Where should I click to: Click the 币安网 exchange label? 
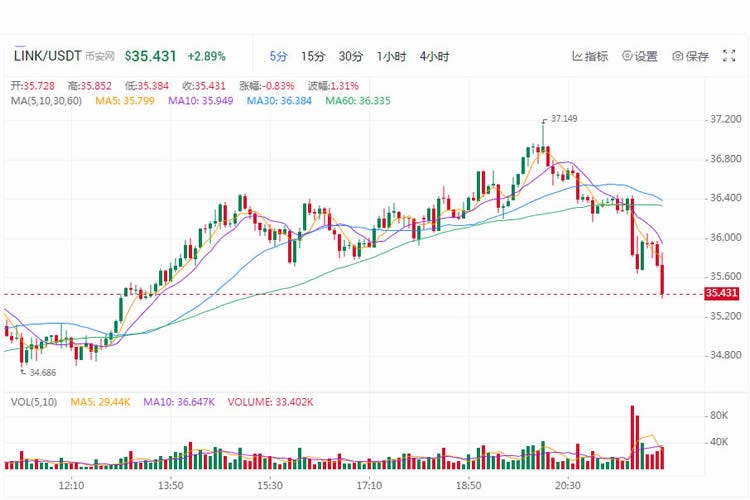100,56
